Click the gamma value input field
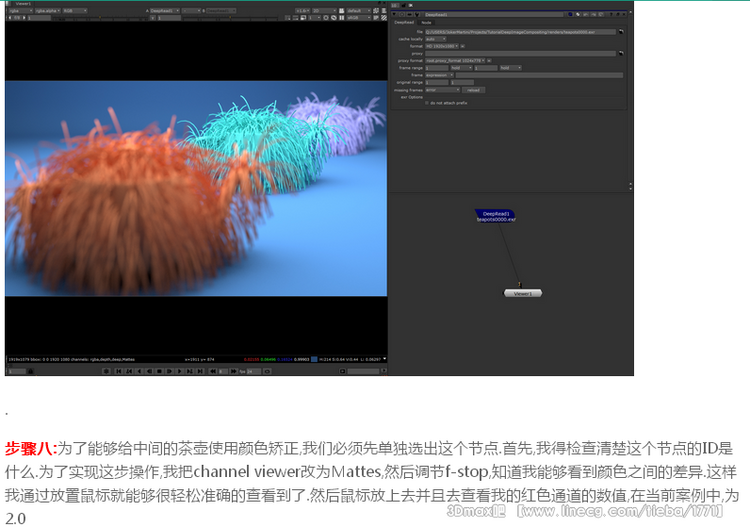 click(x=169, y=18)
